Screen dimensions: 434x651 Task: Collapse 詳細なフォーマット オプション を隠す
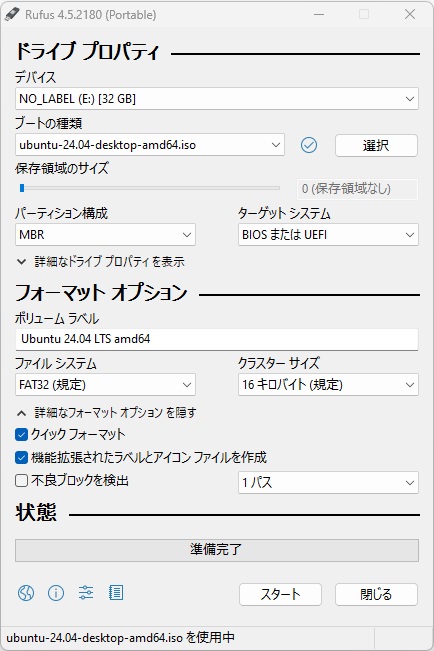(x=106, y=413)
